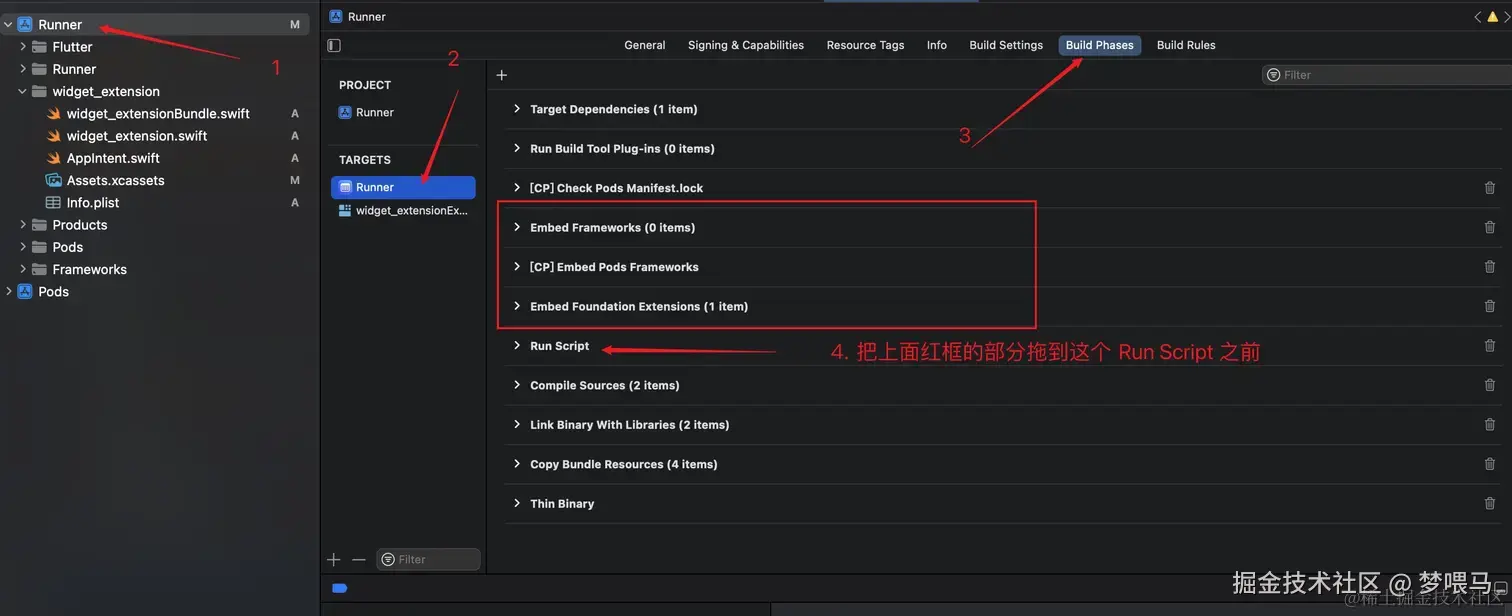Viewport: 1512px width, 616px height.
Task: Expand Link Binary With Libraries phase
Action: pyautogui.click(x=517, y=425)
